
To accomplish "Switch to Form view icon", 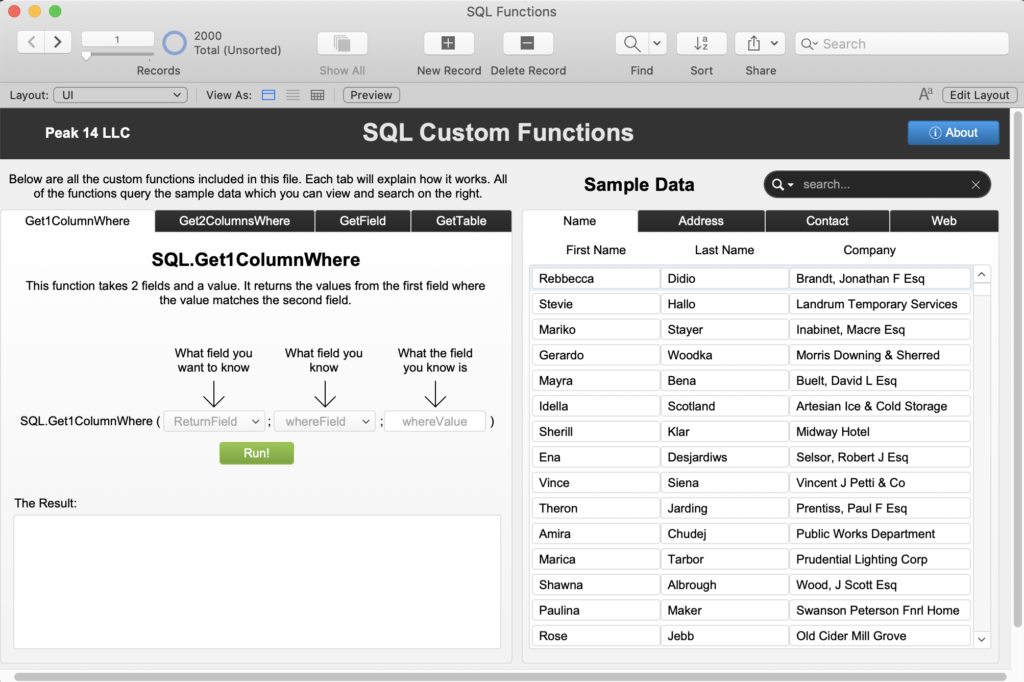I will (x=268, y=95).
